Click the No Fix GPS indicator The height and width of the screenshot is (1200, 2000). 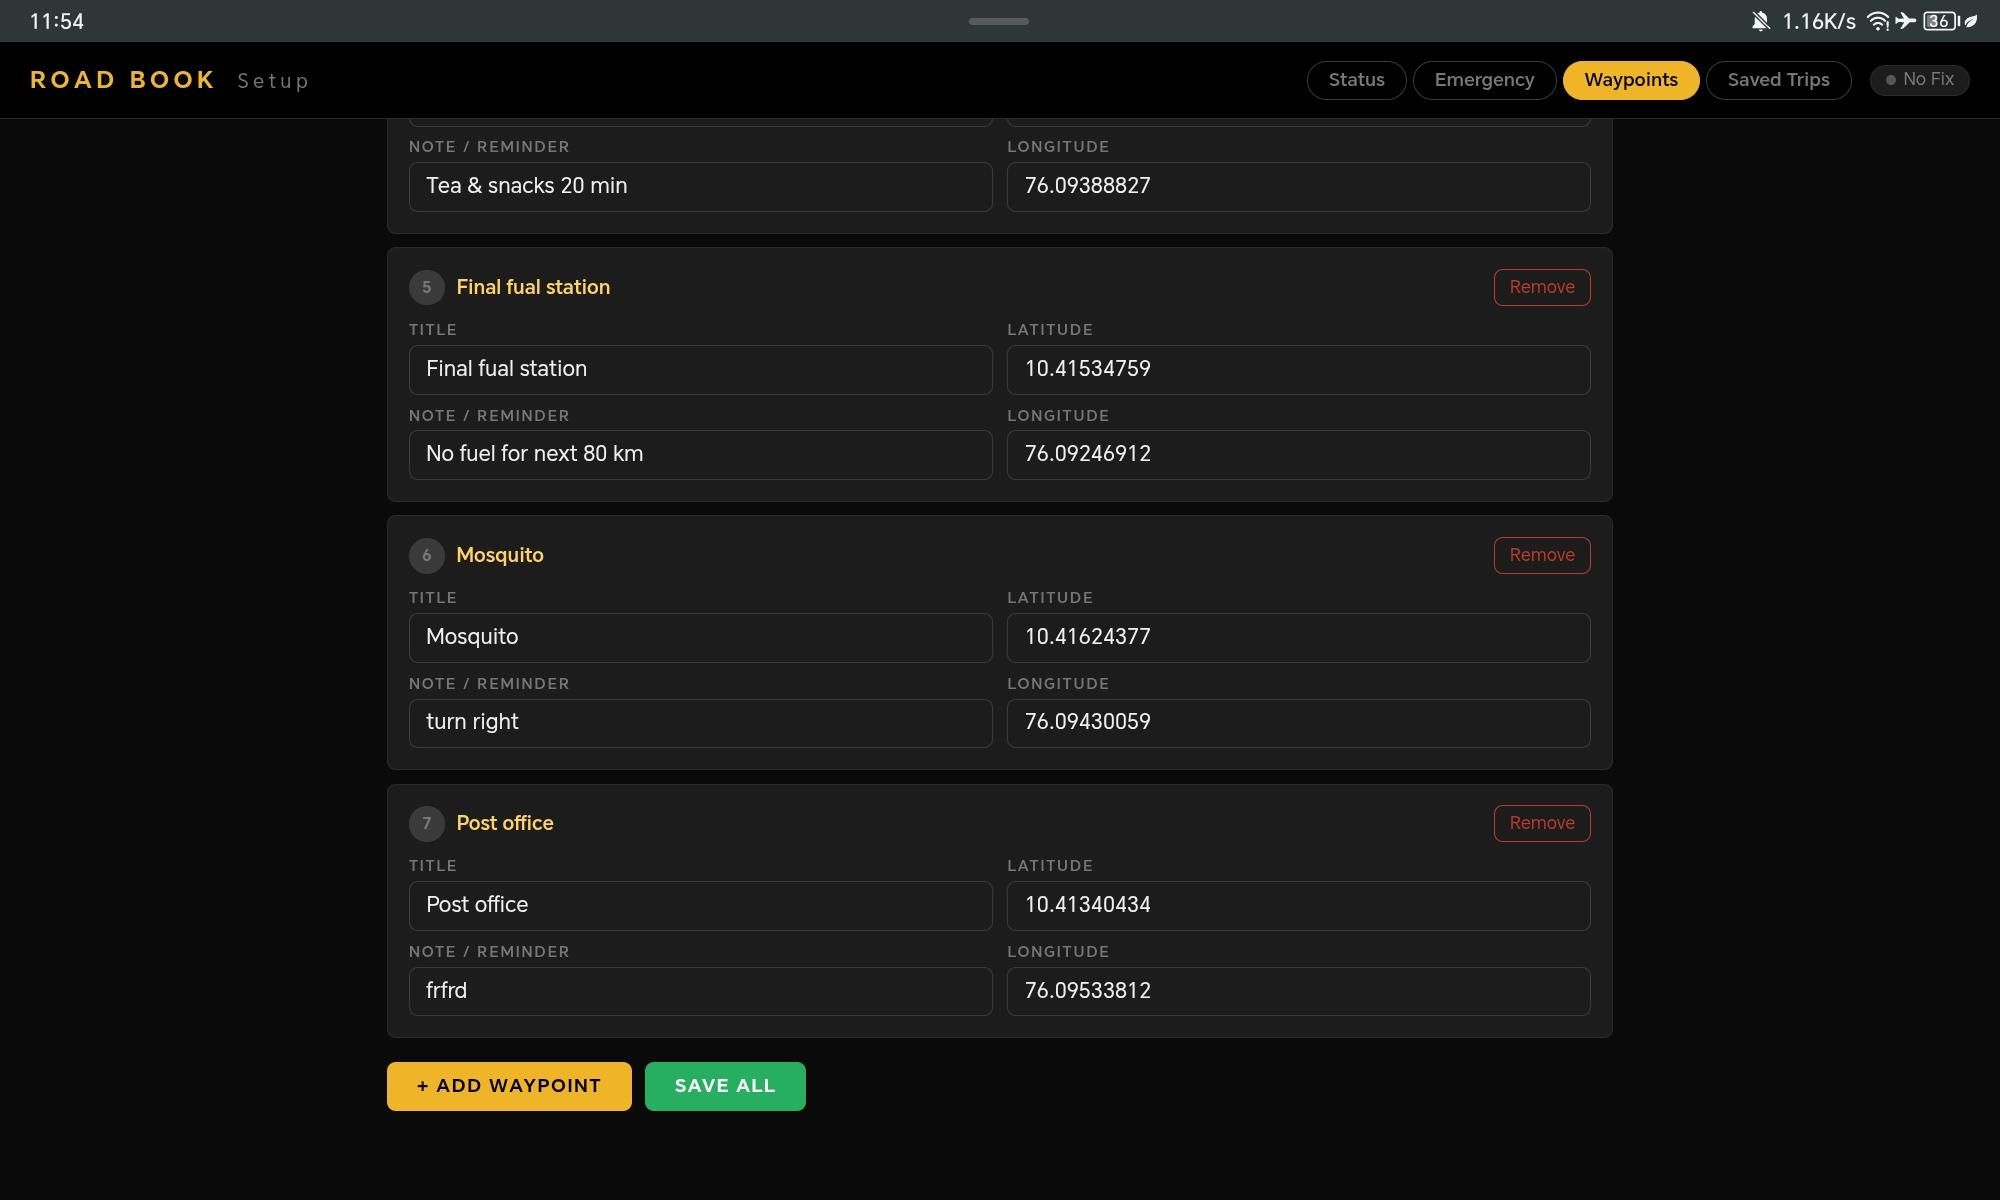(1919, 80)
